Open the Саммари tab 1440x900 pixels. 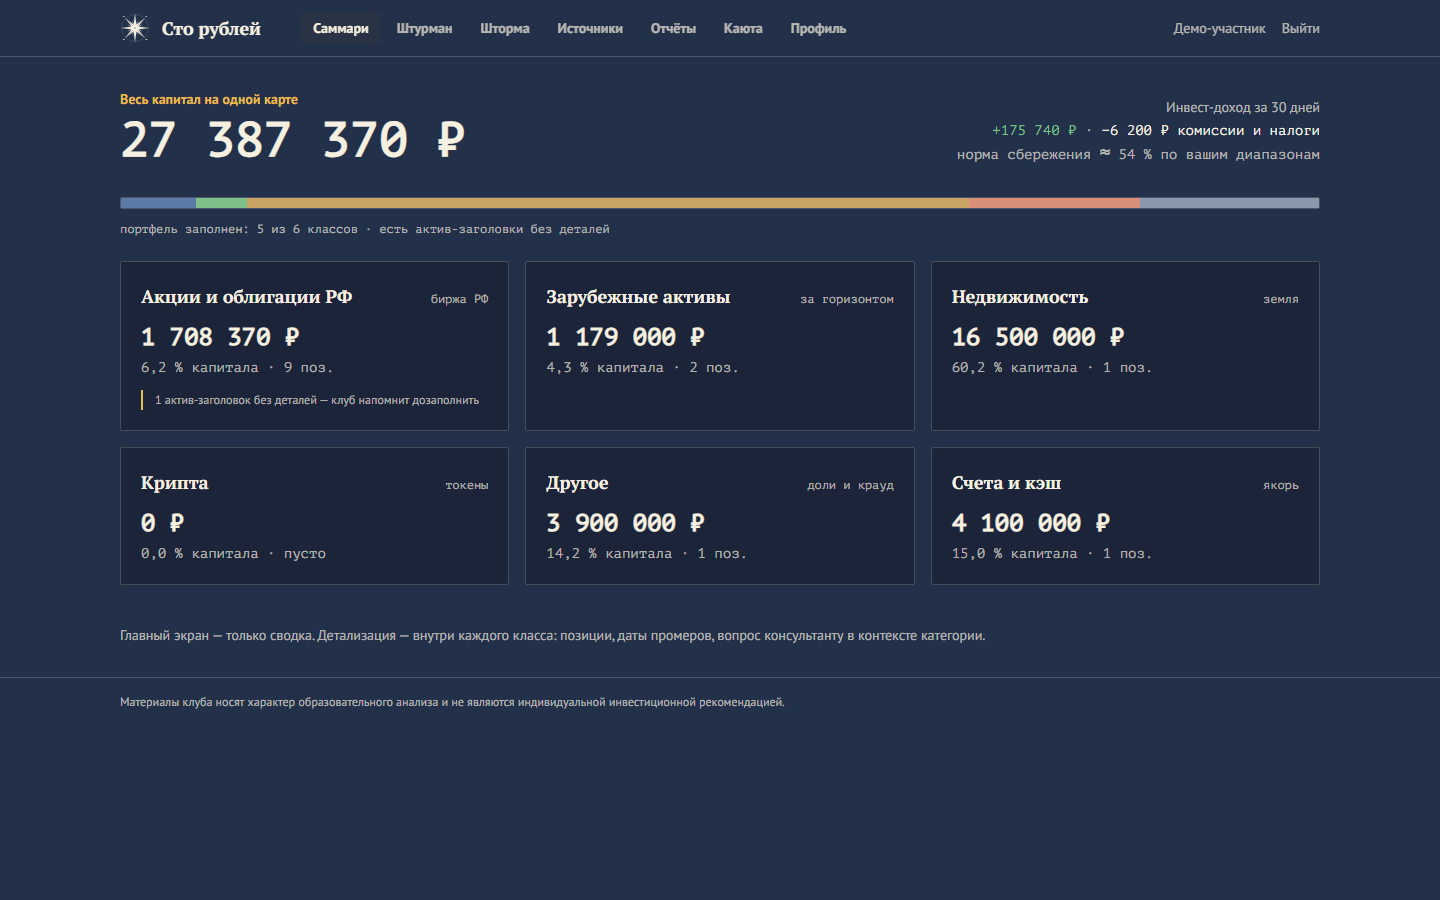[x=341, y=28]
